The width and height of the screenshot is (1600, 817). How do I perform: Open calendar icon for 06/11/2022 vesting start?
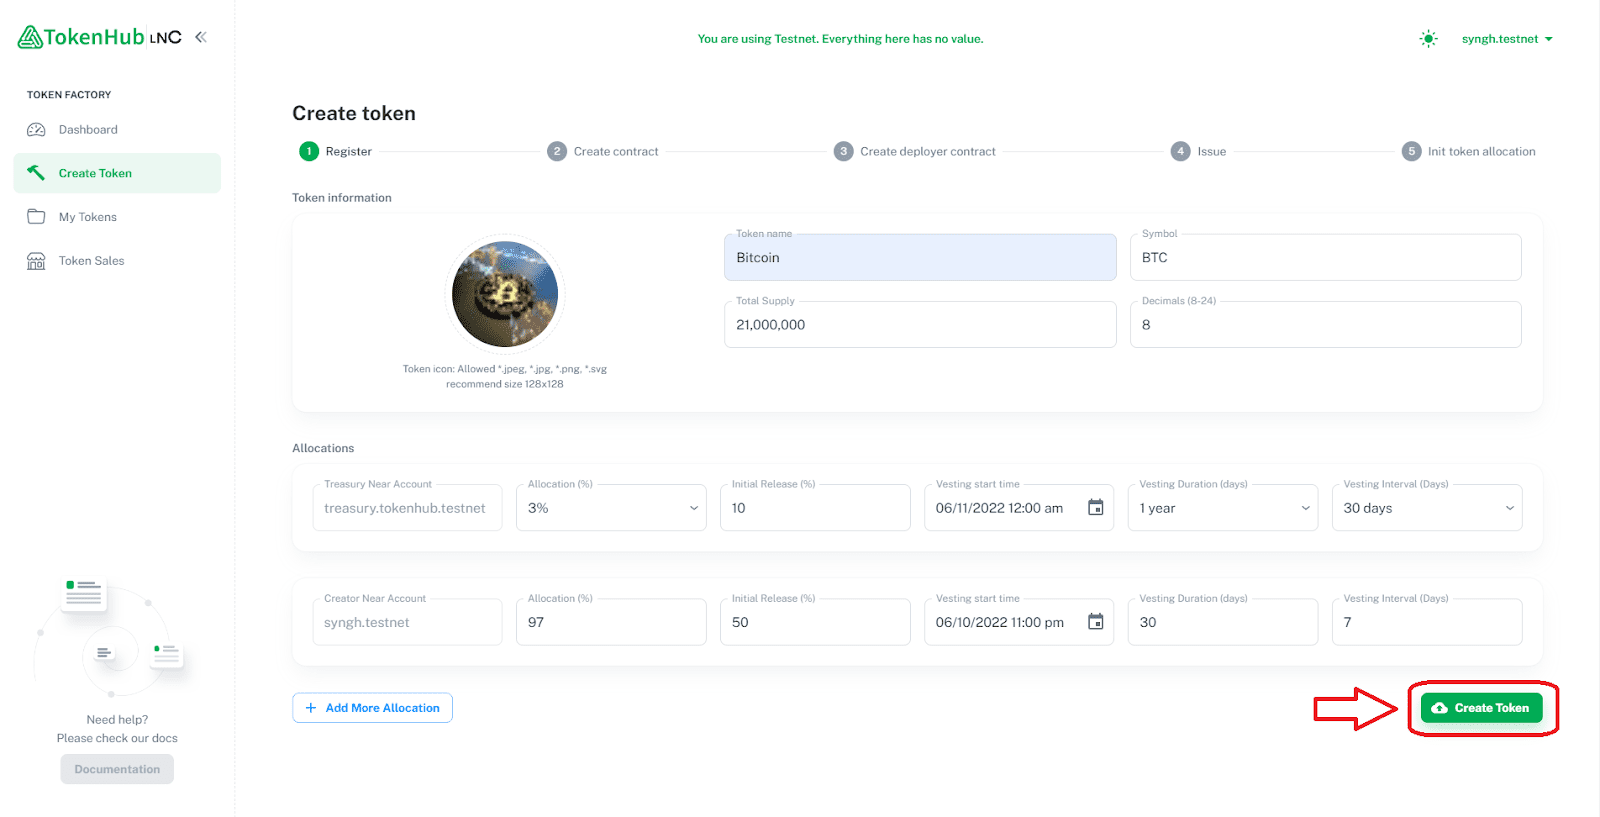pyautogui.click(x=1096, y=508)
